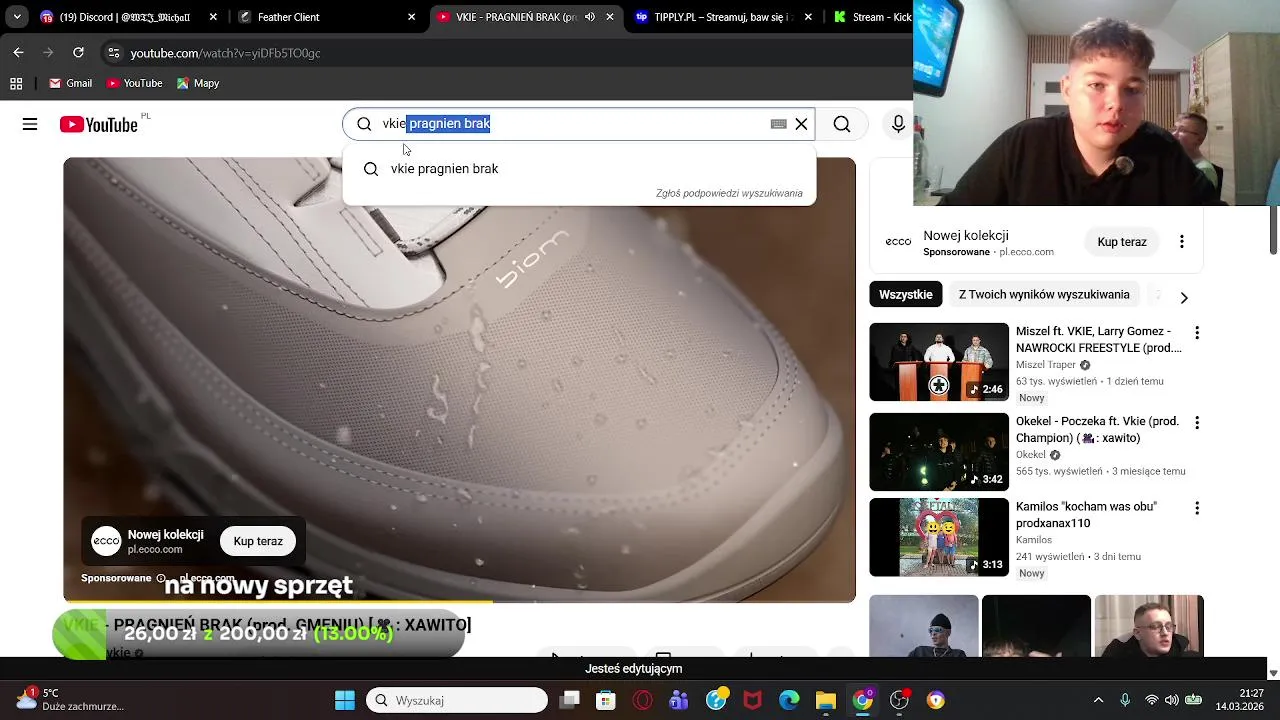Viewport: 1280px width, 720px height.
Task: Open Microsoft Store from the taskbar
Action: [606, 700]
